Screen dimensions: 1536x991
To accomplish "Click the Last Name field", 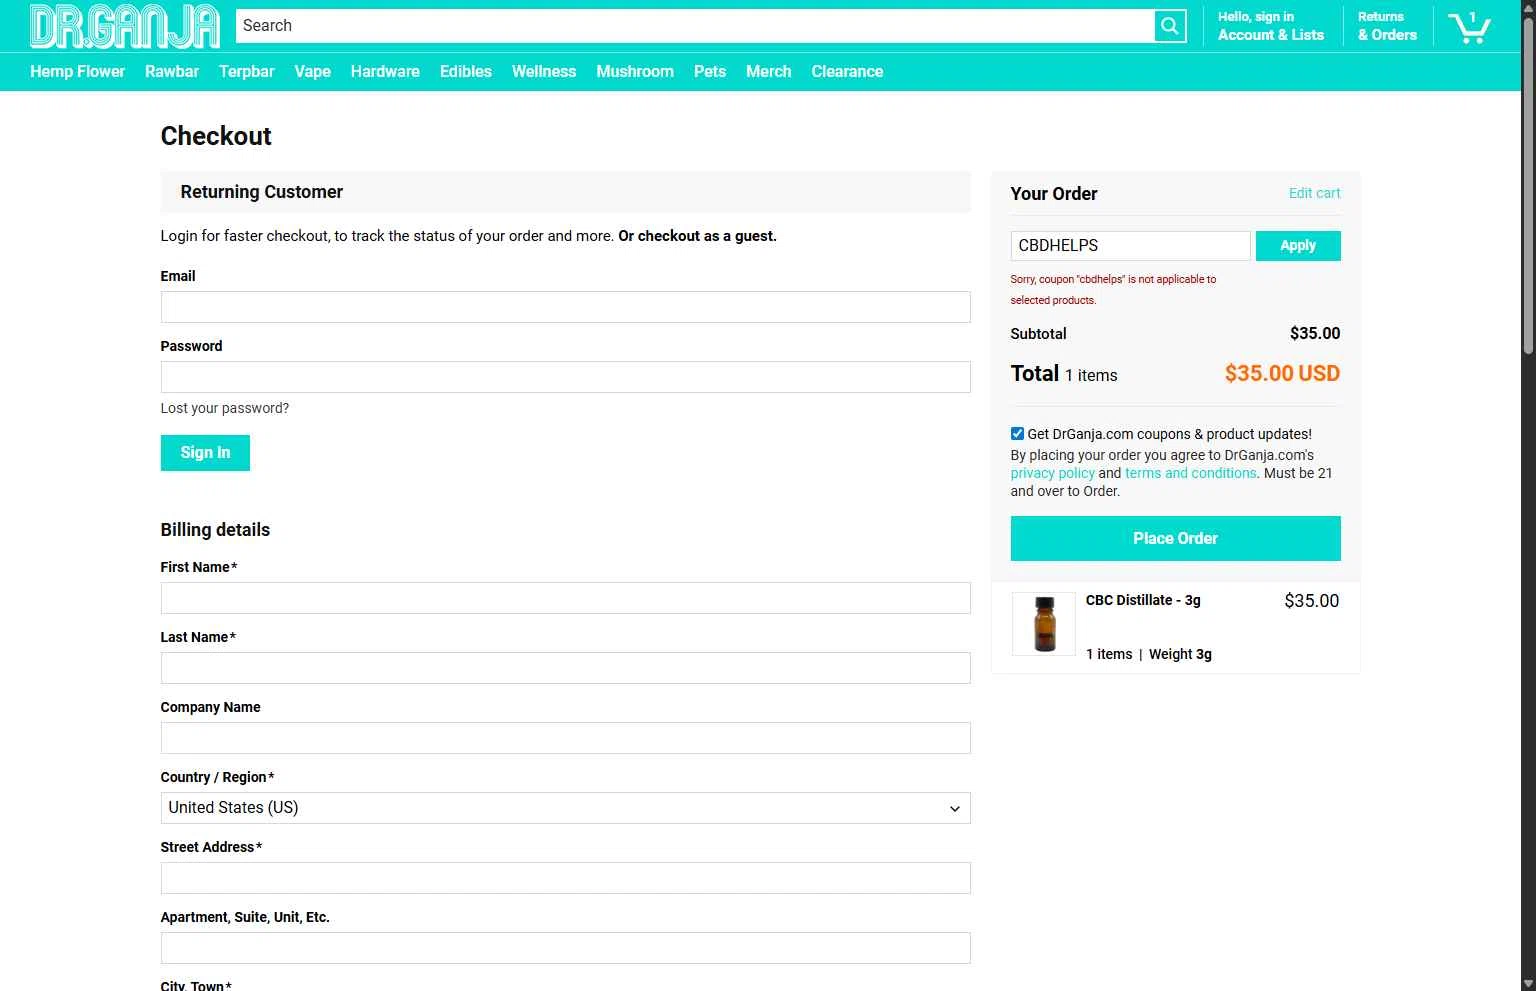I will (565, 668).
